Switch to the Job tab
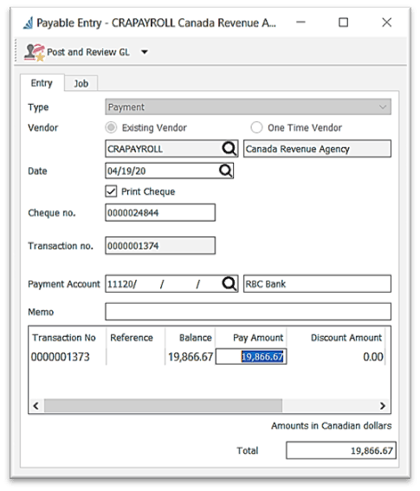This screenshot has width=420, height=491. pos(81,83)
